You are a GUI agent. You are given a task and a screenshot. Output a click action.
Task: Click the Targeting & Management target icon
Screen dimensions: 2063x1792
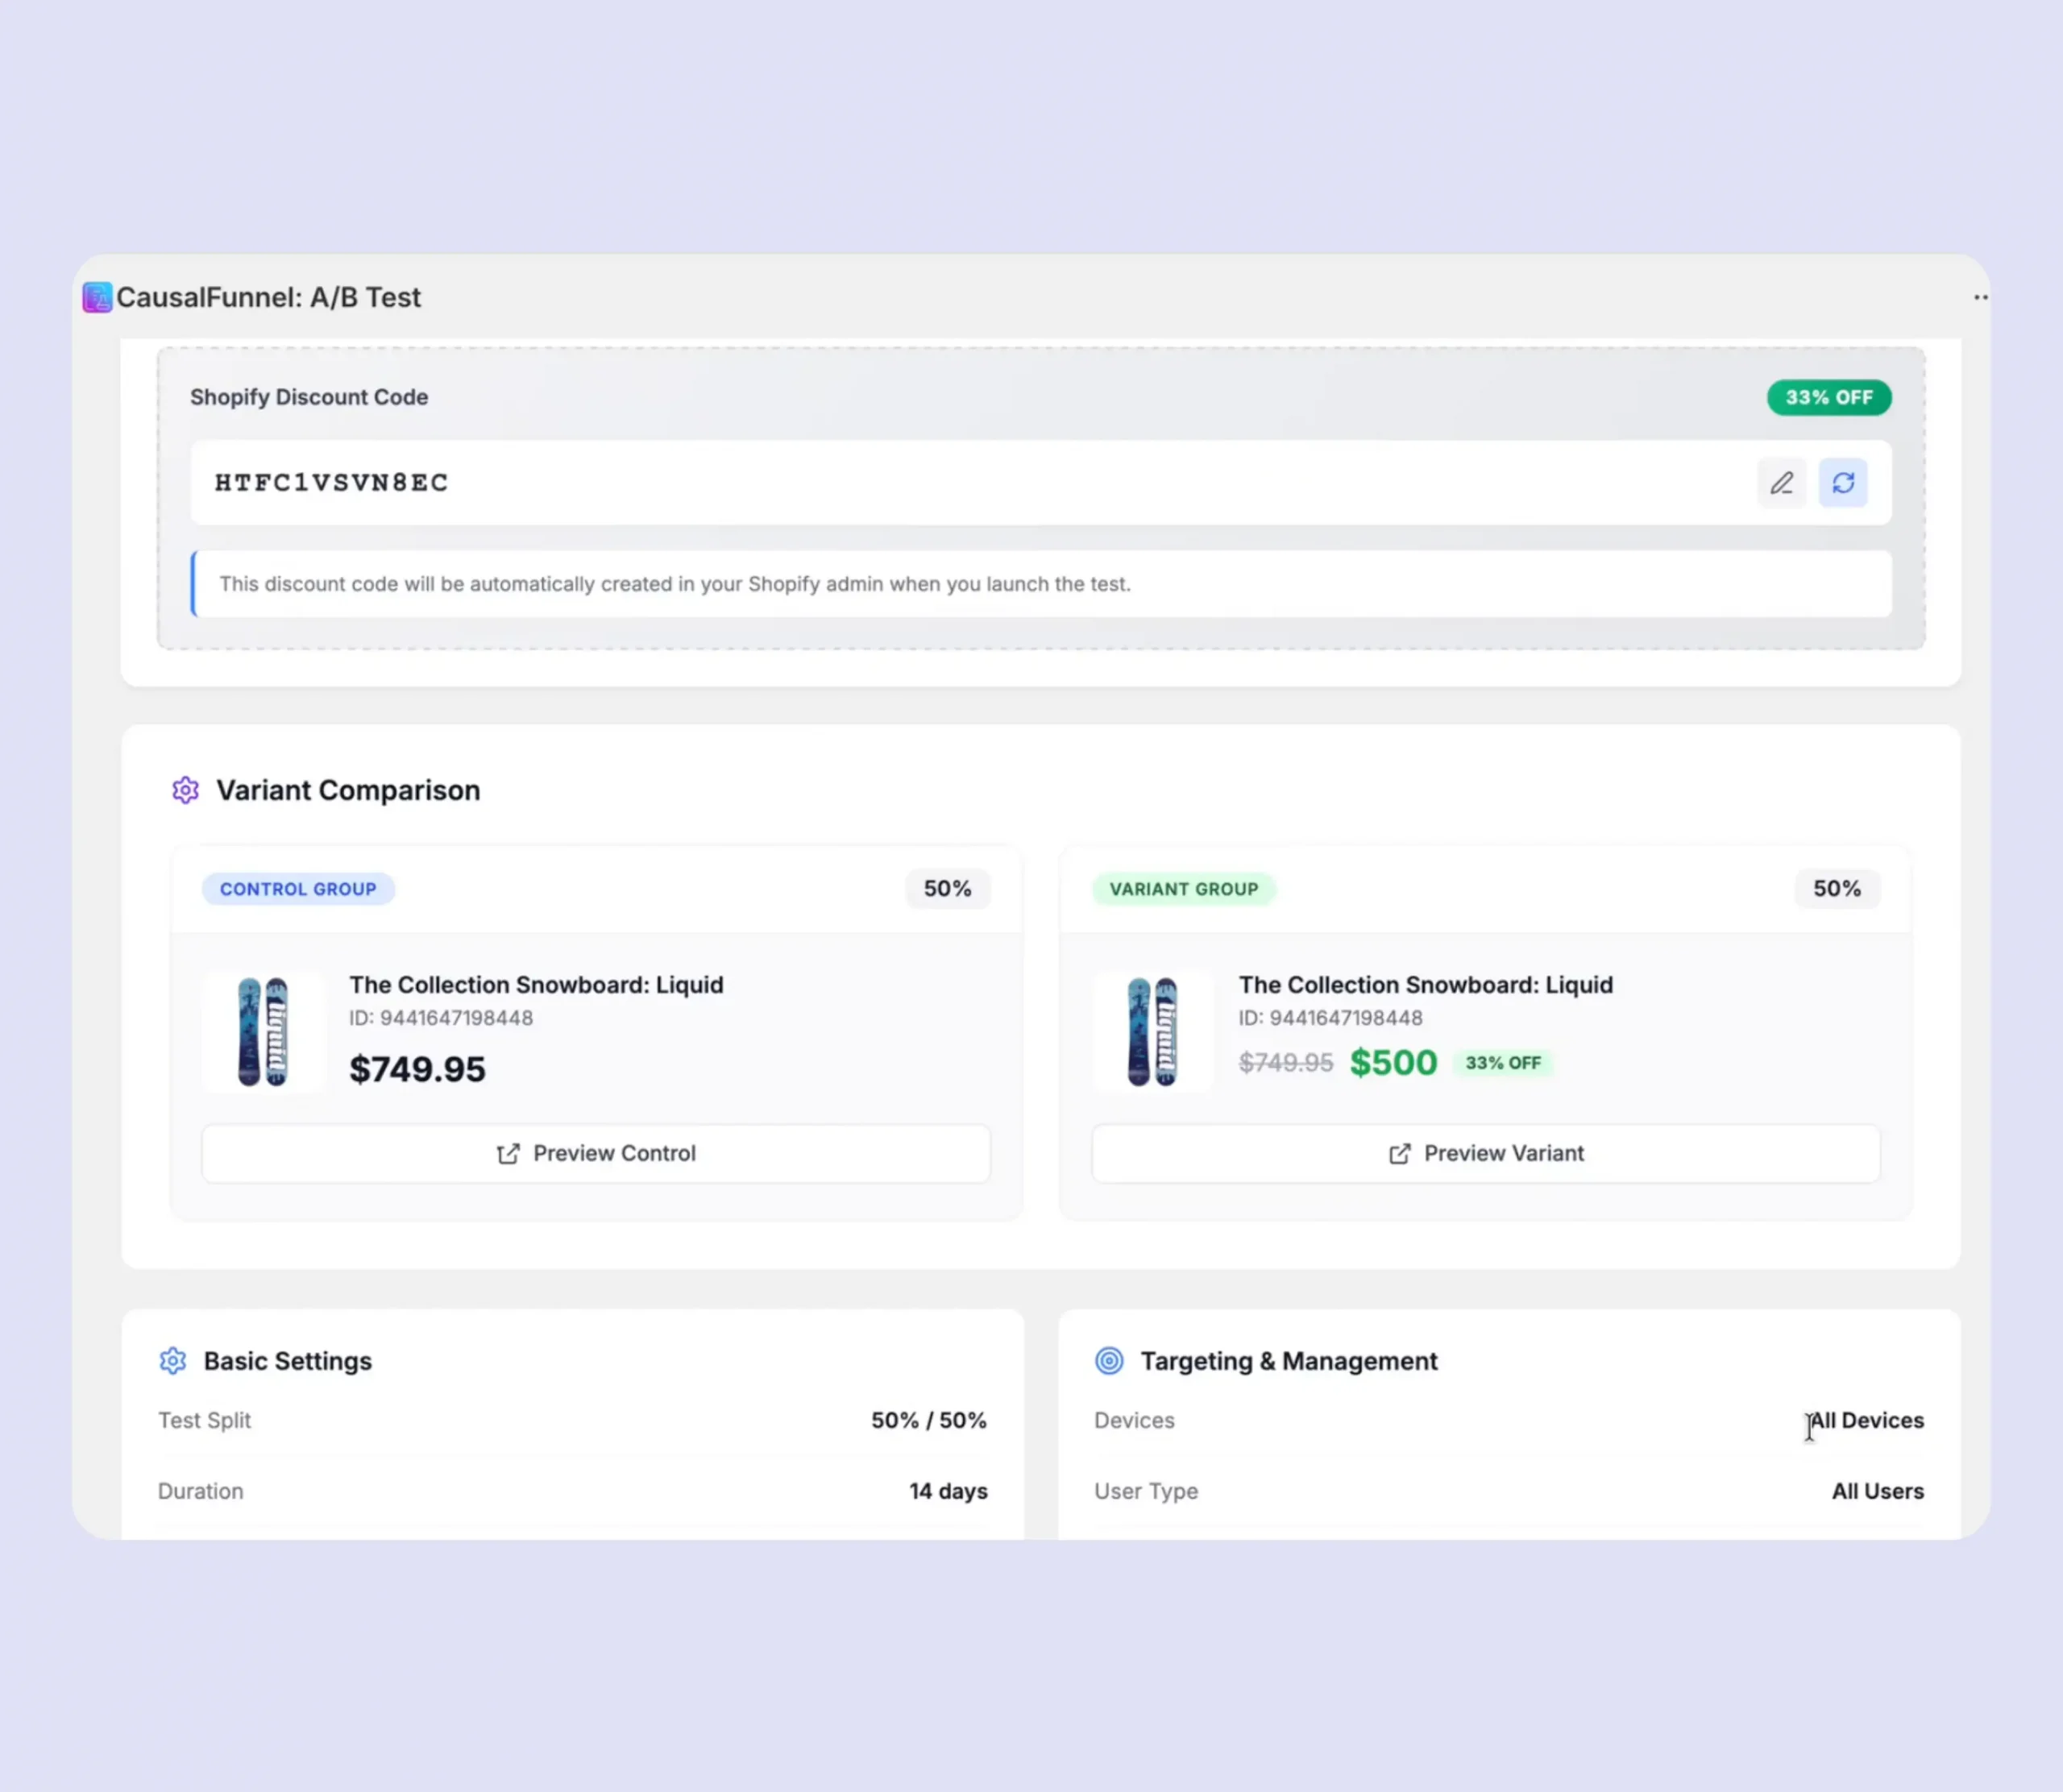[x=1109, y=1360]
